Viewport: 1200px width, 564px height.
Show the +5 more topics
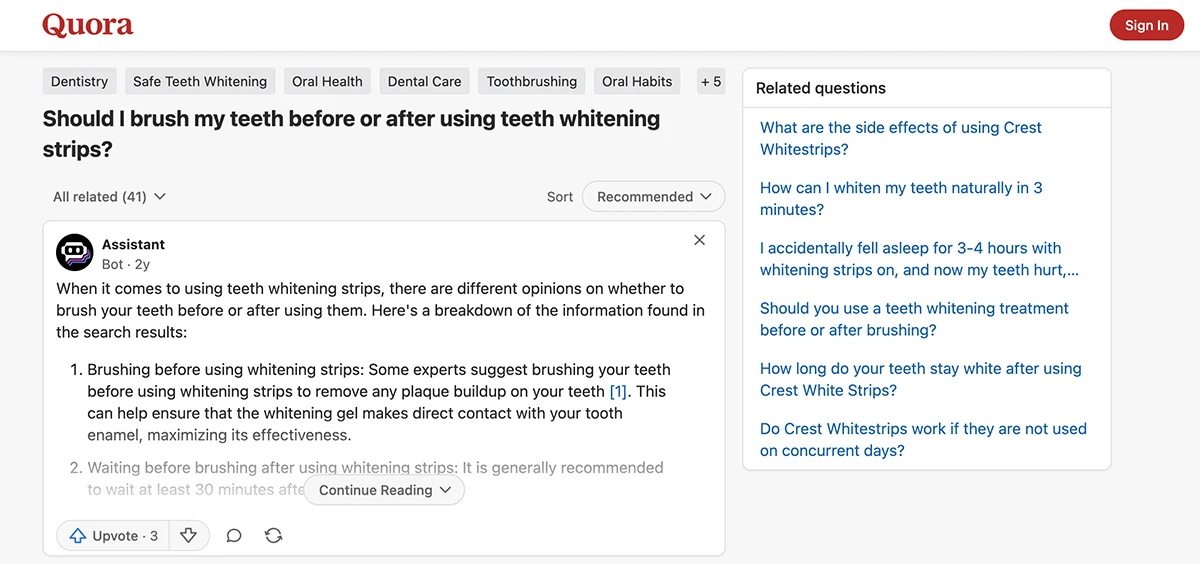click(x=711, y=81)
